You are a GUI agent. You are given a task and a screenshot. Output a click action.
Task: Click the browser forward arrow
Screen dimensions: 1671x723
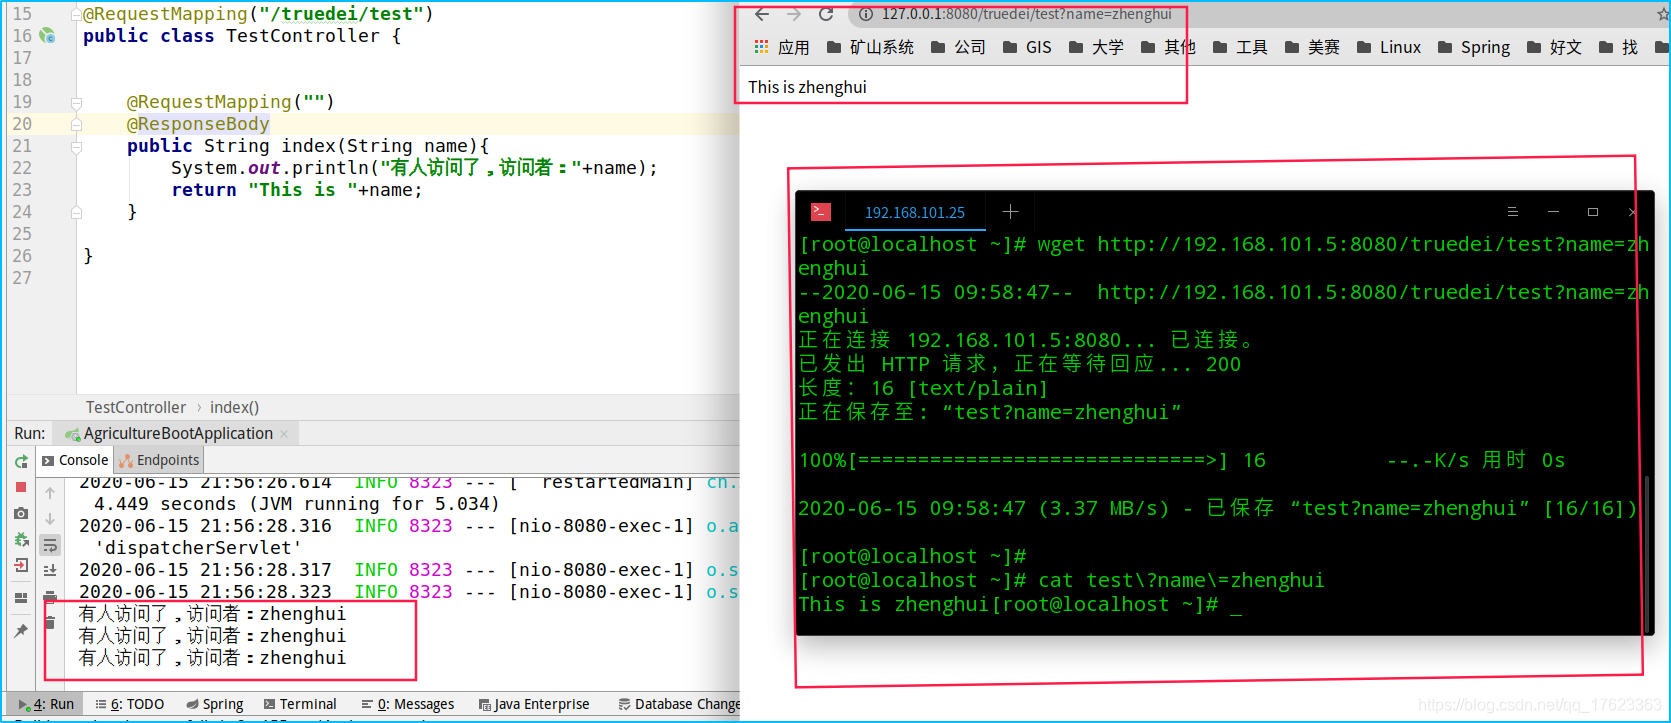[794, 14]
